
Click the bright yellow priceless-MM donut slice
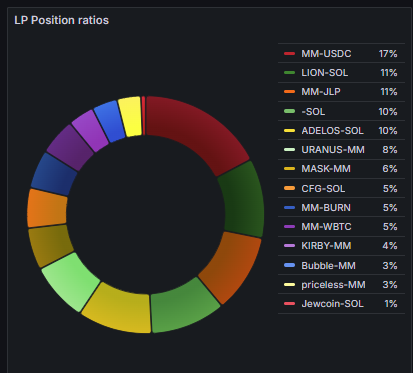click(x=130, y=116)
